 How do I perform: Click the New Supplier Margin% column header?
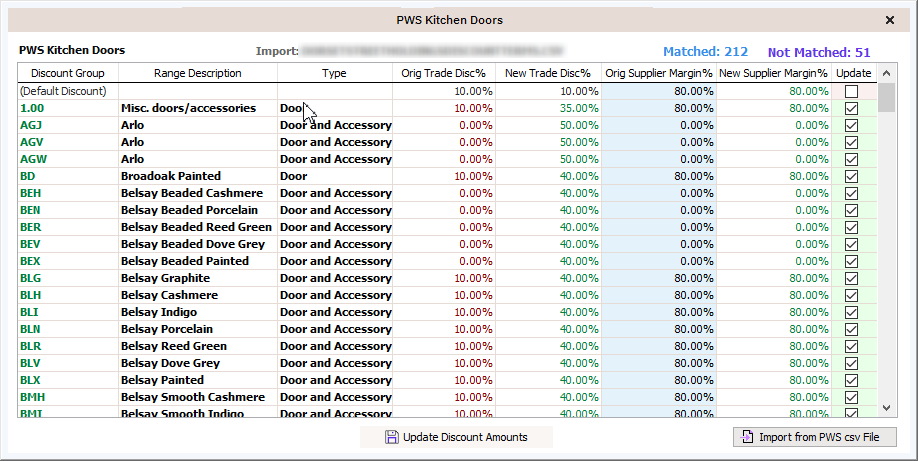click(773, 73)
